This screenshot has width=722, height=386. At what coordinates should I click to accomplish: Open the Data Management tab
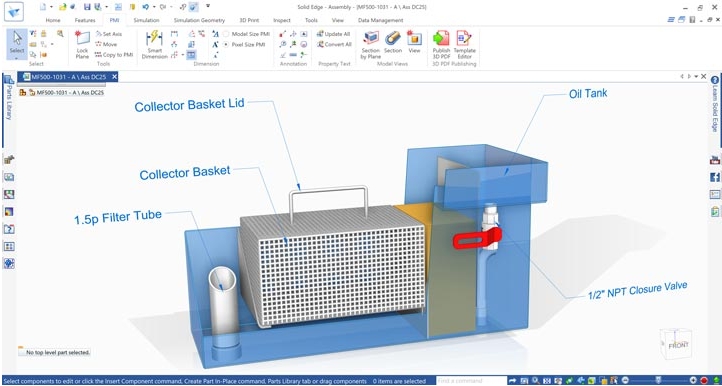pyautogui.click(x=380, y=20)
